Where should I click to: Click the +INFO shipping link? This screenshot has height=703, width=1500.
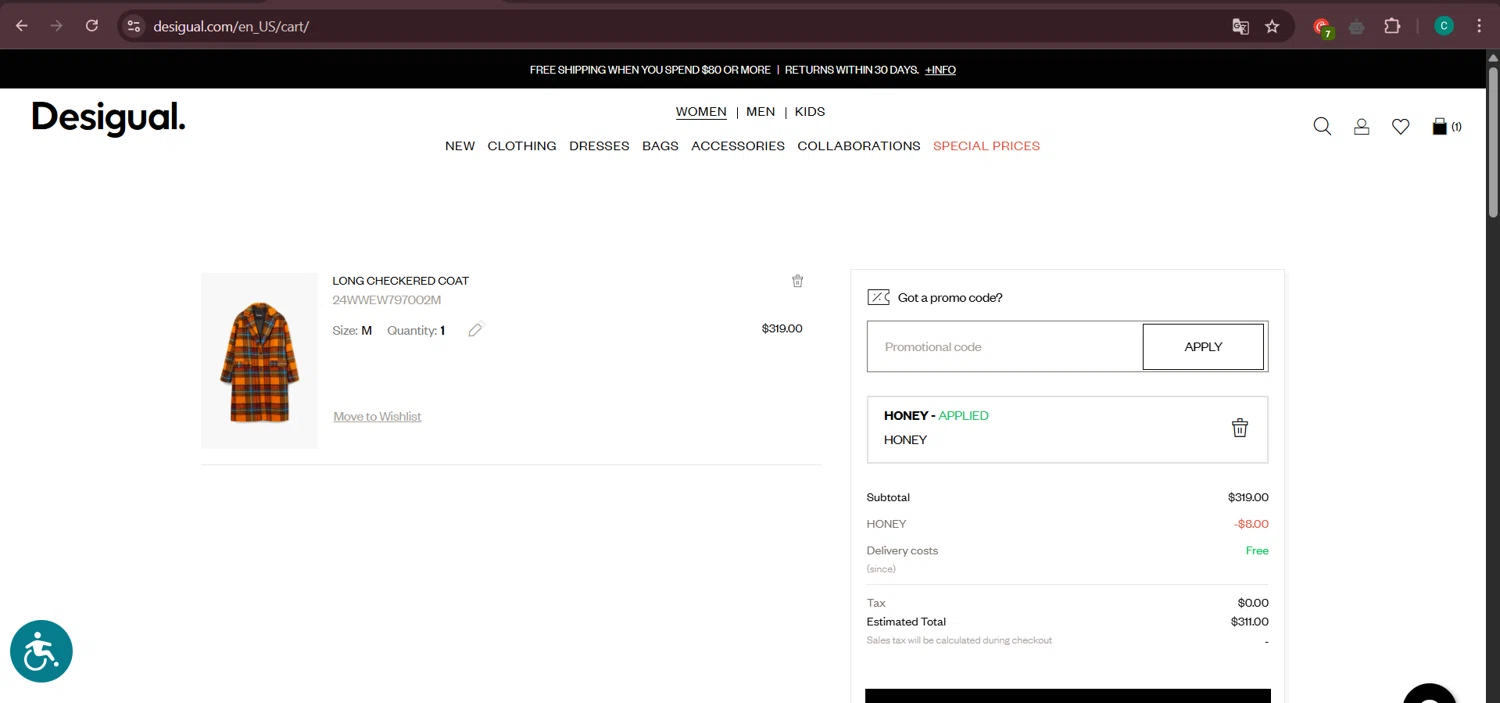click(940, 70)
